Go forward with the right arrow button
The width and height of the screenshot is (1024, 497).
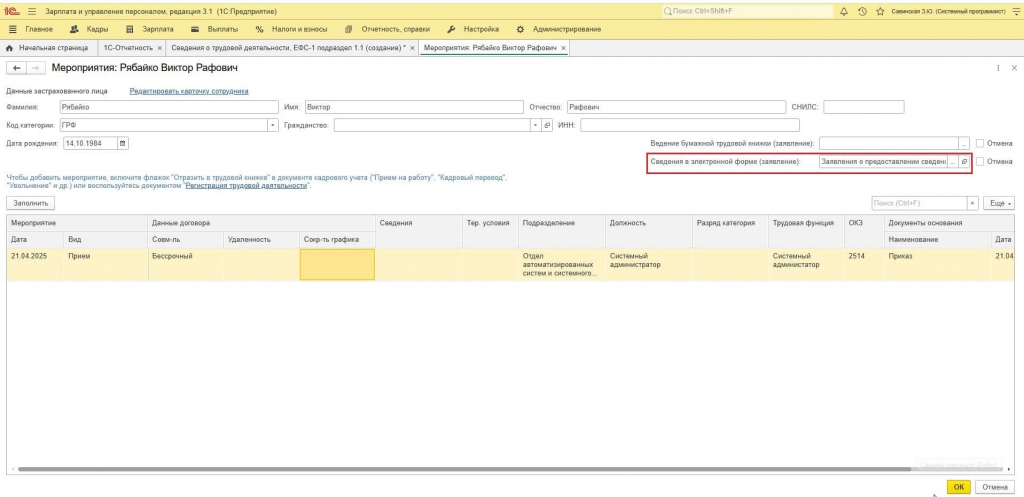(37, 68)
